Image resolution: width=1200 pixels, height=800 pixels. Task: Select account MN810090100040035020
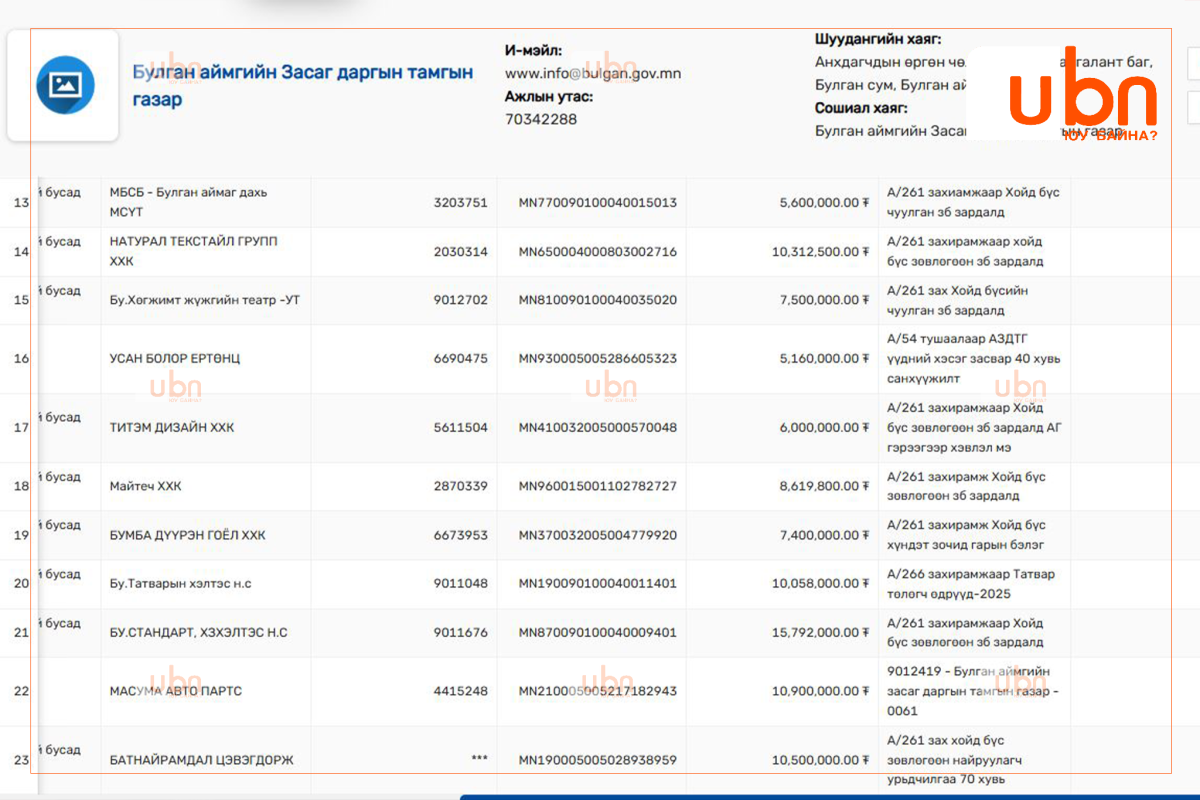pos(597,300)
